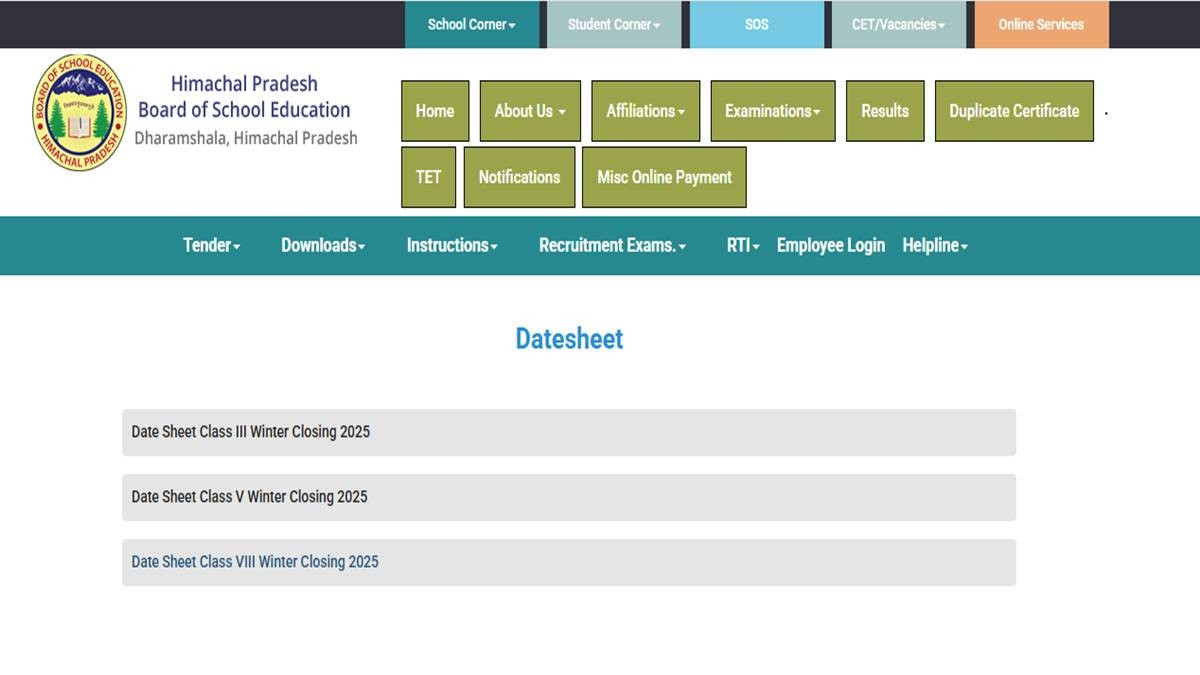Open the Results page

(x=885, y=111)
